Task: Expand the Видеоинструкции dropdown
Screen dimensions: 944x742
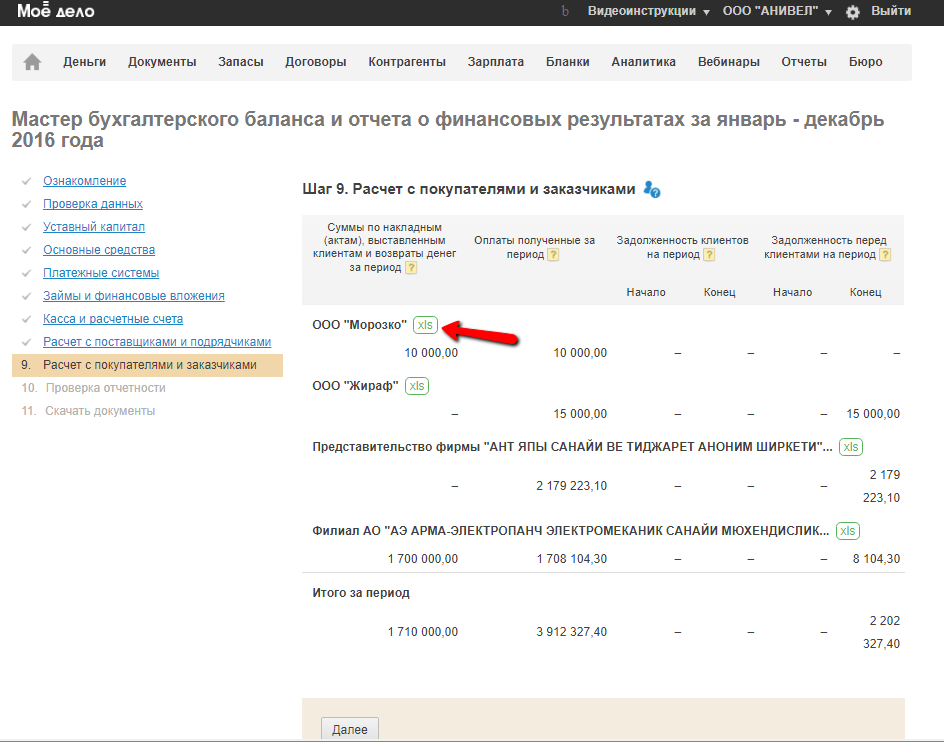Action: coord(648,11)
